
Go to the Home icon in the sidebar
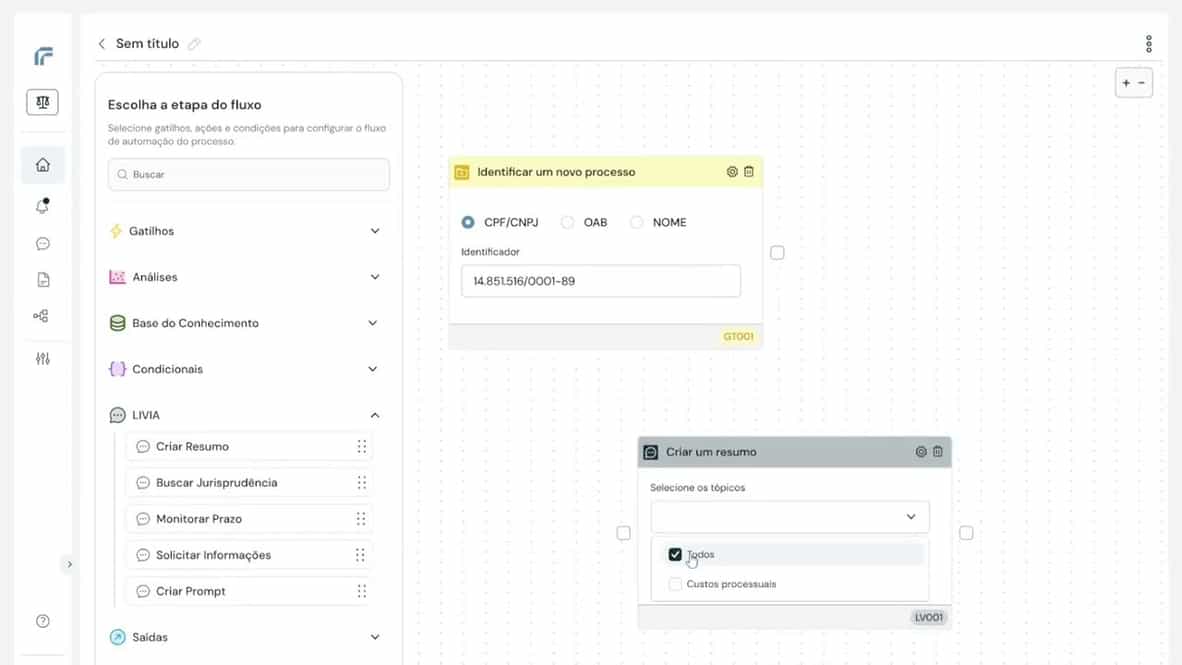click(43, 165)
